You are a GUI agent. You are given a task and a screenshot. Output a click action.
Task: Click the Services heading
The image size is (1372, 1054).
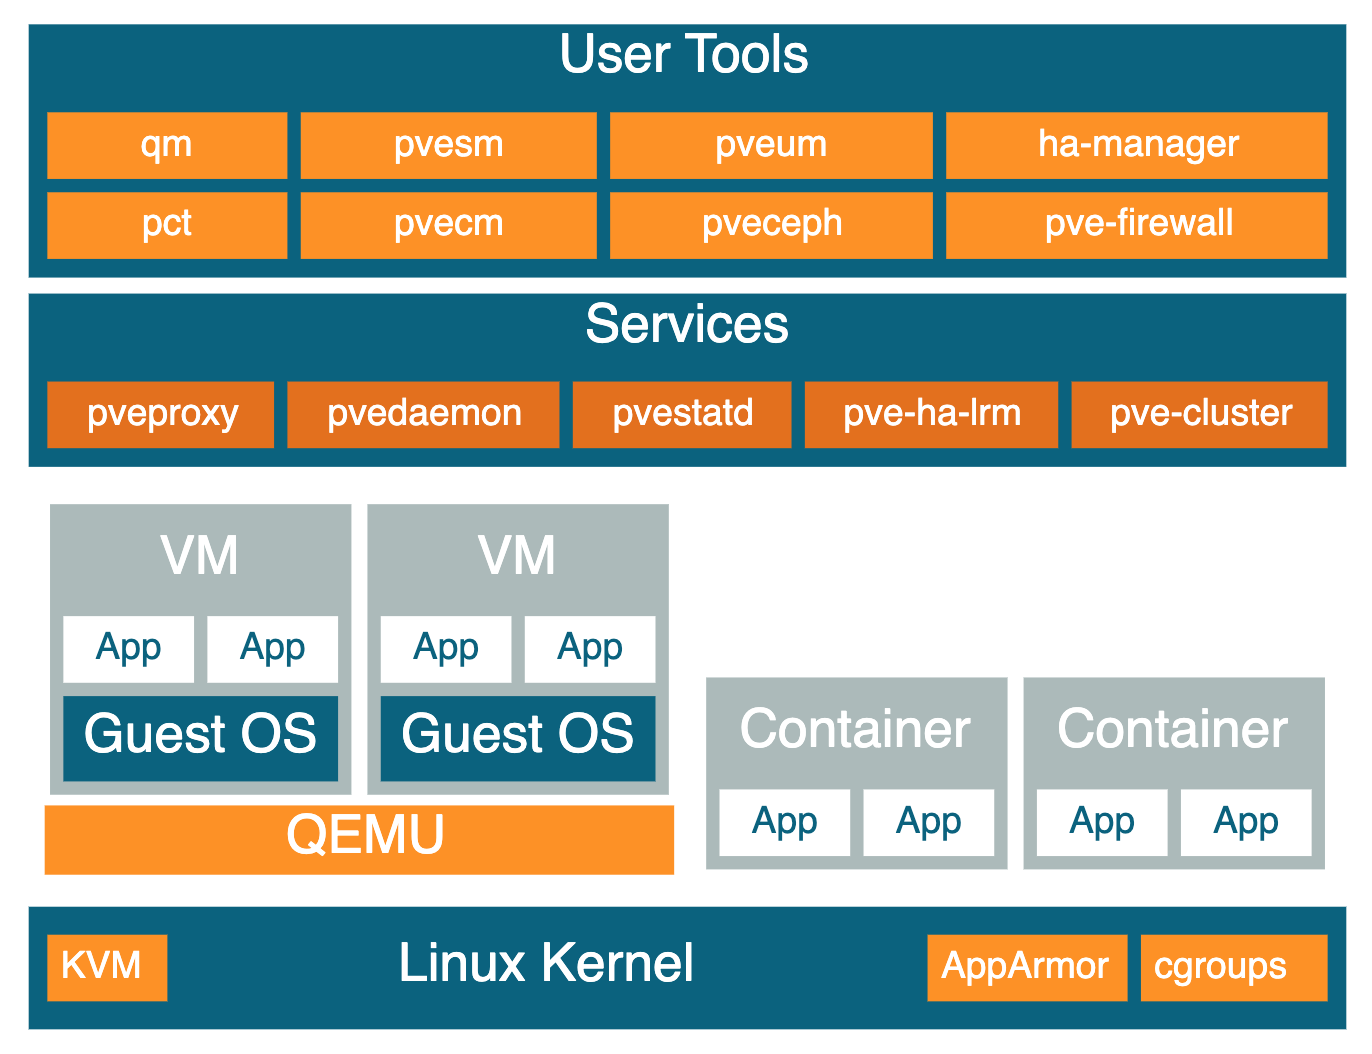tap(687, 324)
